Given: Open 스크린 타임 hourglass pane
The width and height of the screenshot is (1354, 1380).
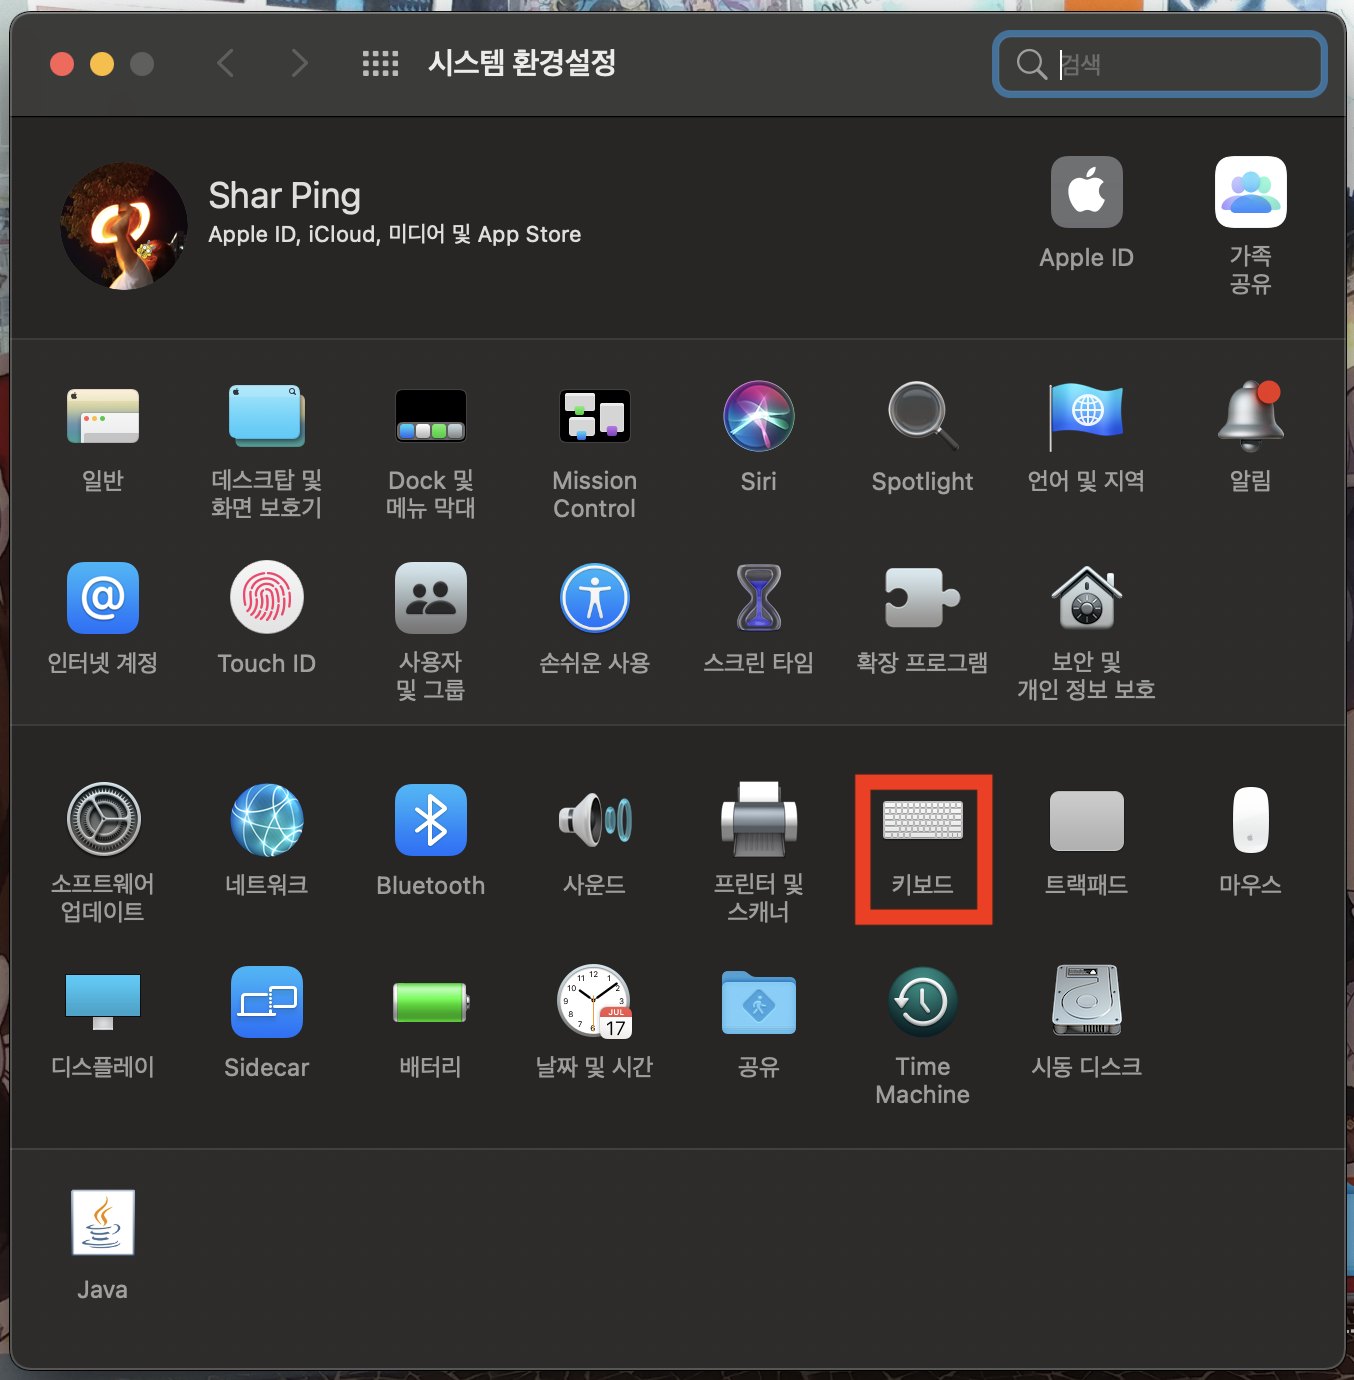Looking at the screenshot, I should point(759,598).
